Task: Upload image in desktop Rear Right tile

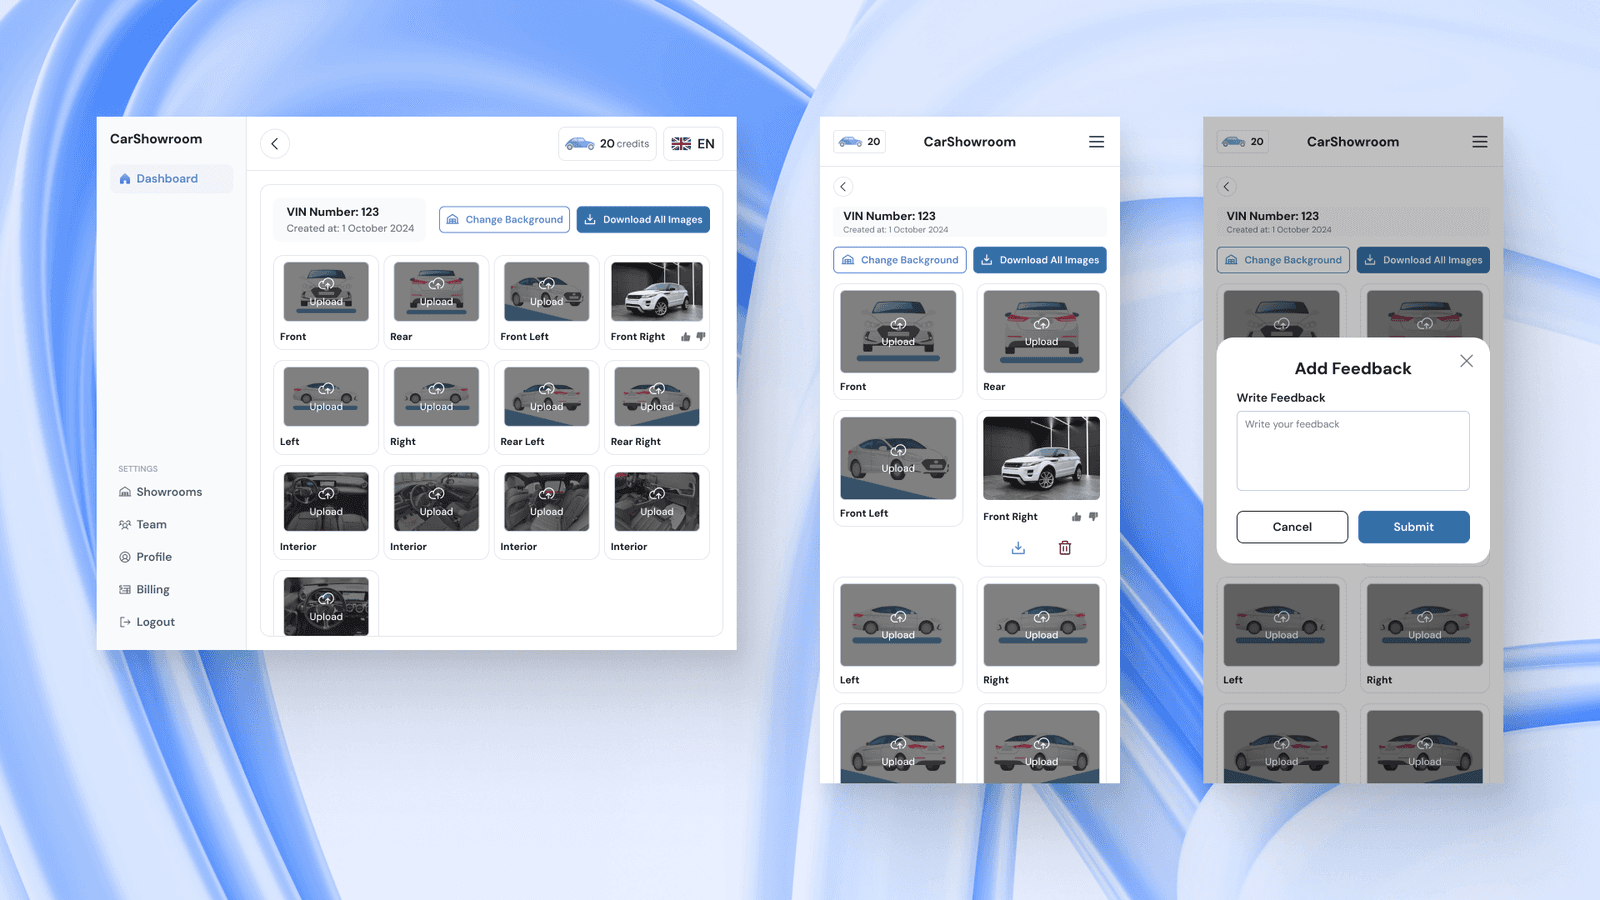Action: pos(657,396)
